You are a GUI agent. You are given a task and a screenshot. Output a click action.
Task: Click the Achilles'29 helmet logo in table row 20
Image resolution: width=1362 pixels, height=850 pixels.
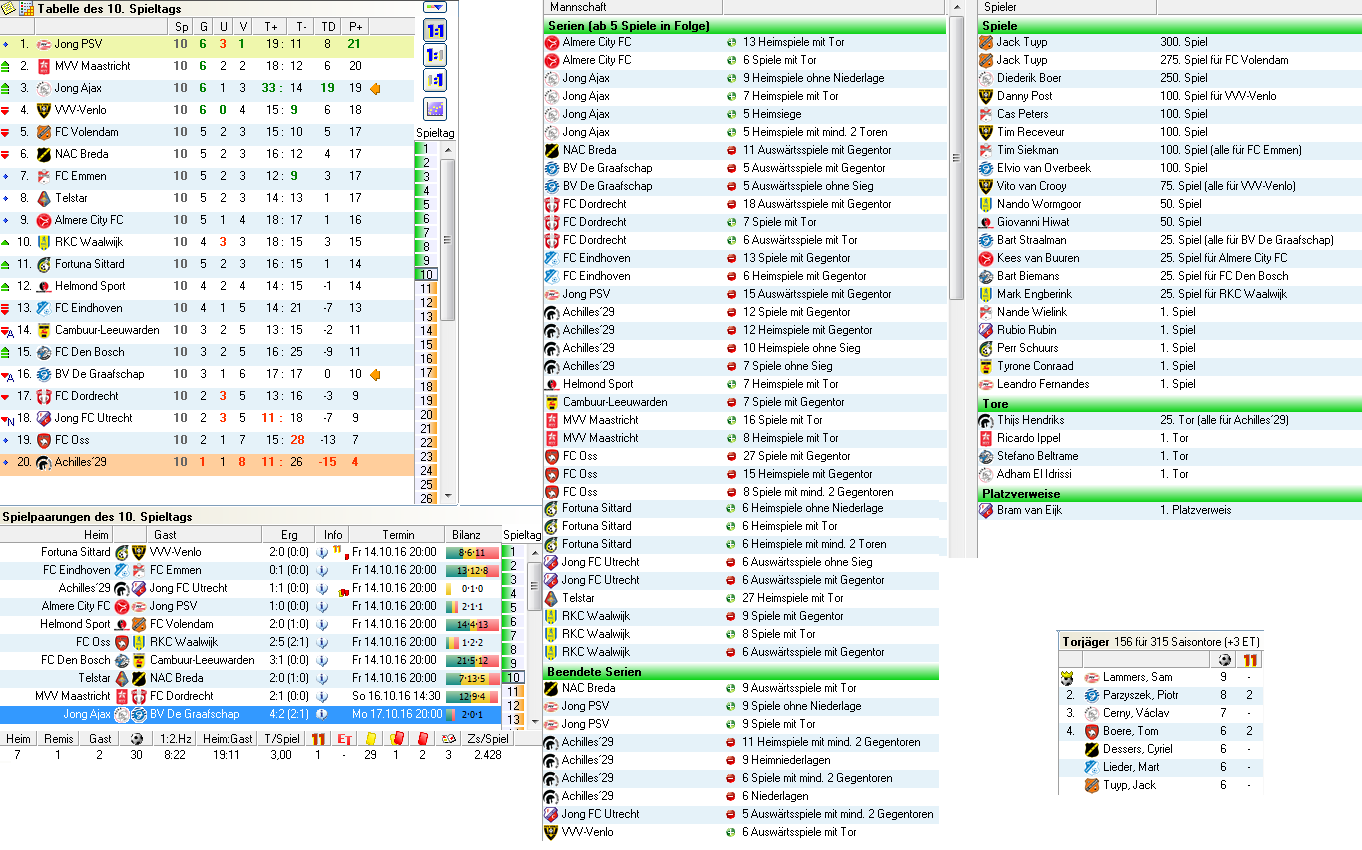[x=43, y=462]
